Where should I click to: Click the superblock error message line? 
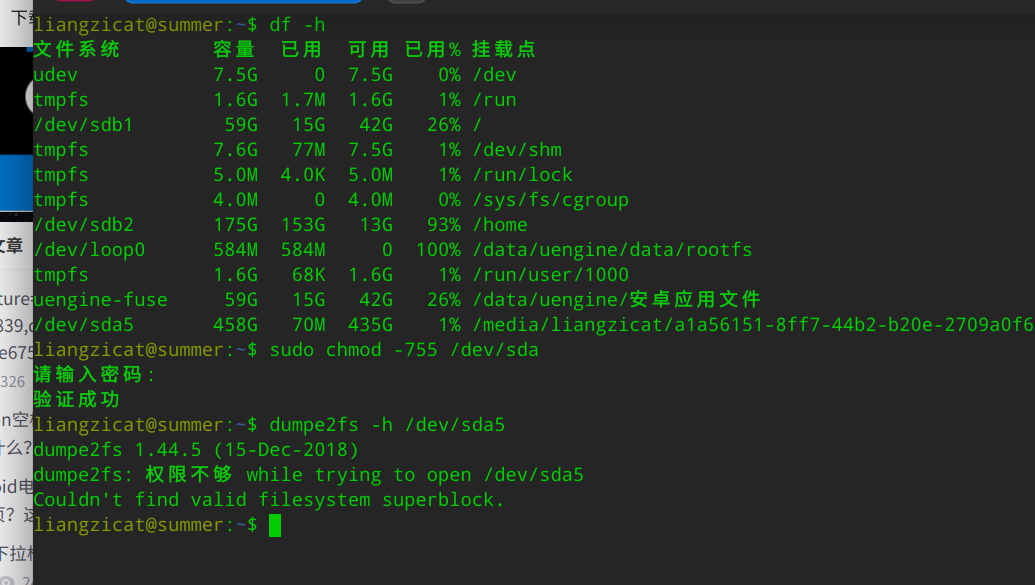pyautogui.click(x=269, y=500)
